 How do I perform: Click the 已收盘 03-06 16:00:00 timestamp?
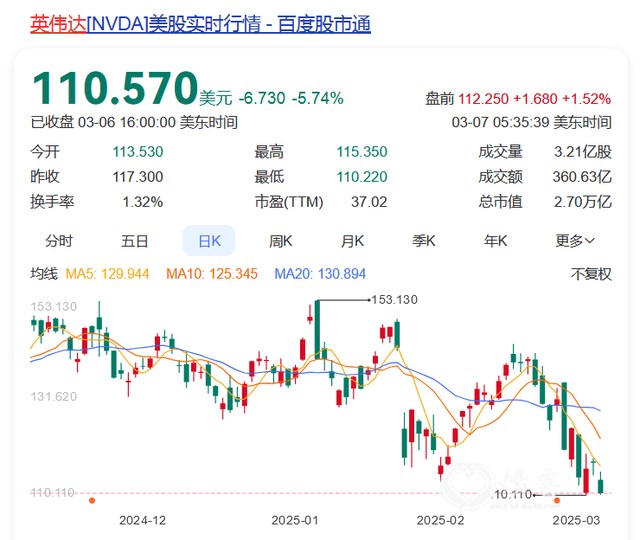coord(134,122)
